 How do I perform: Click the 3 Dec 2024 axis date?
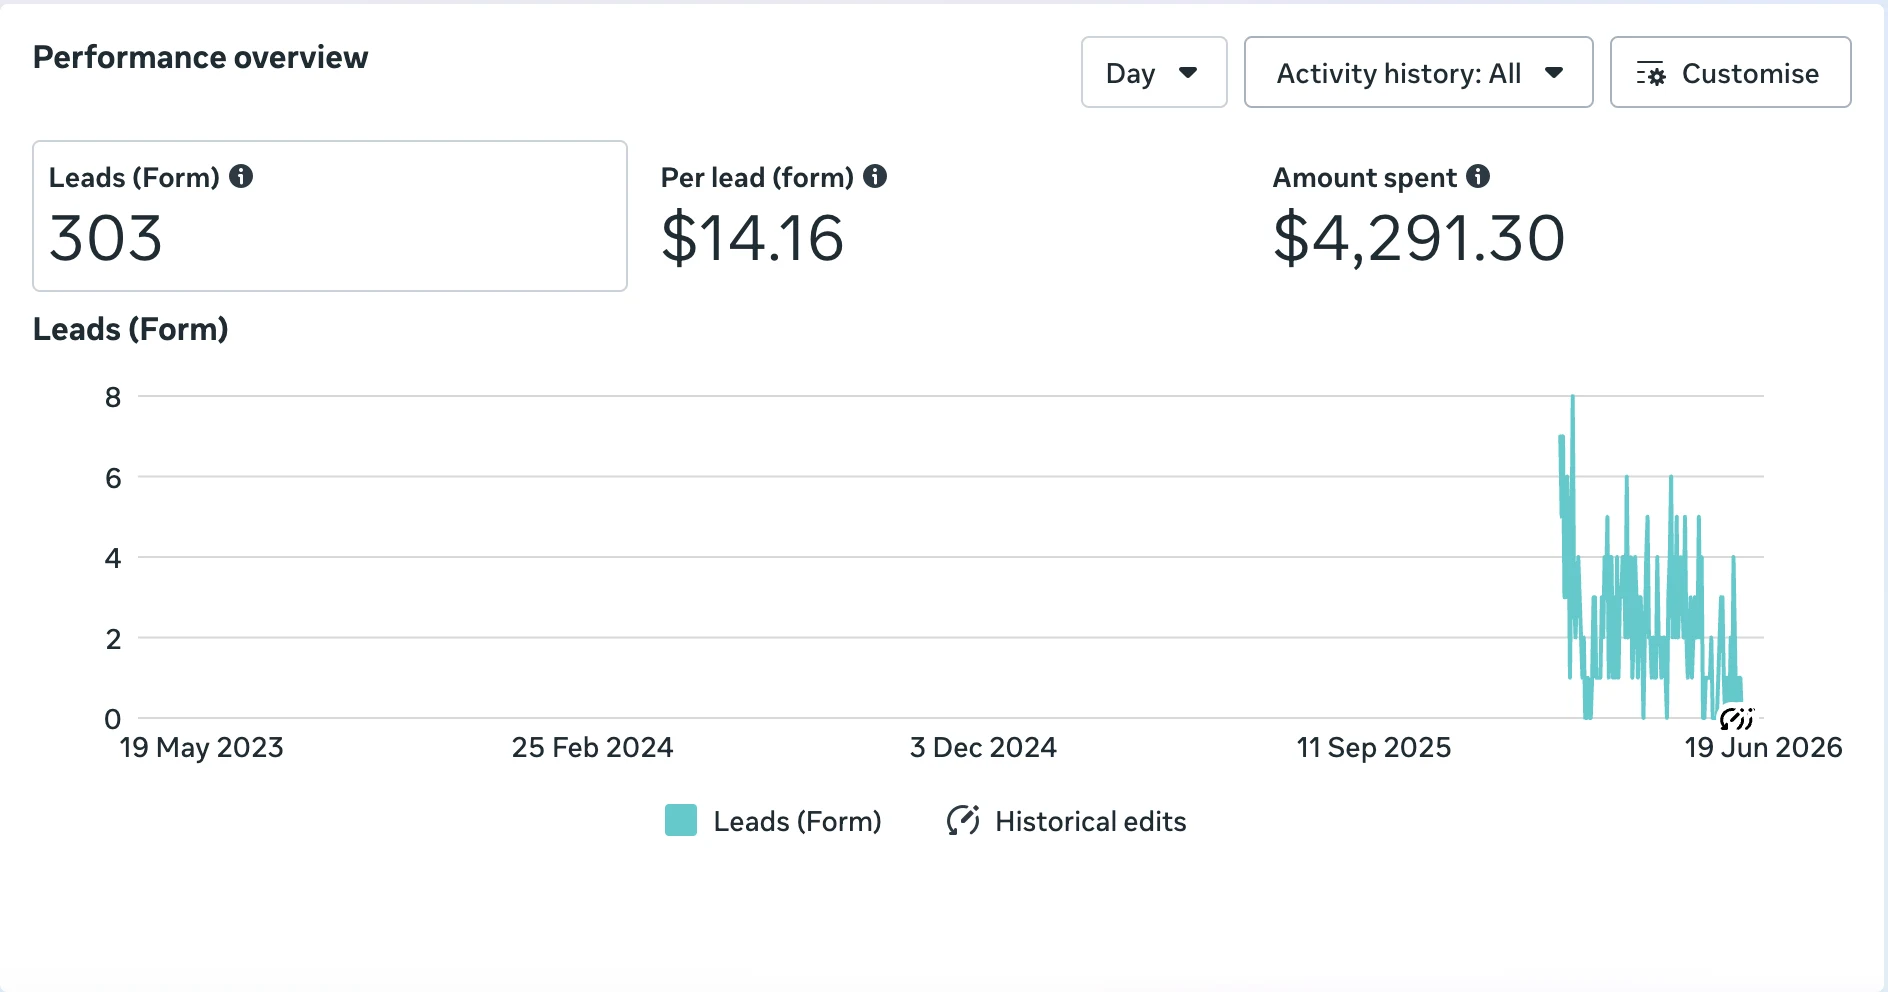pyautogui.click(x=983, y=747)
